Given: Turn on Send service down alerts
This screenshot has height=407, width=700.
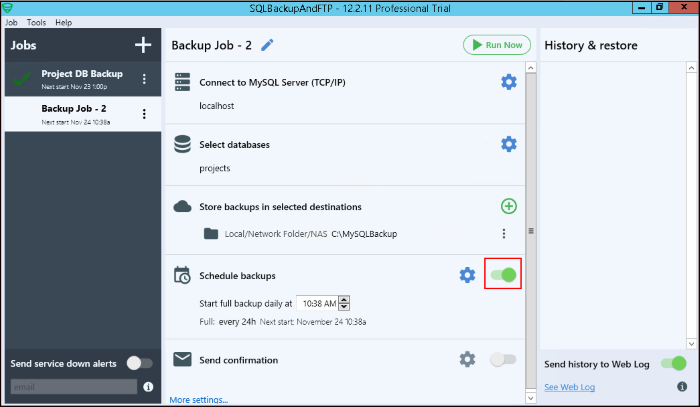Looking at the screenshot, I should [x=139, y=363].
